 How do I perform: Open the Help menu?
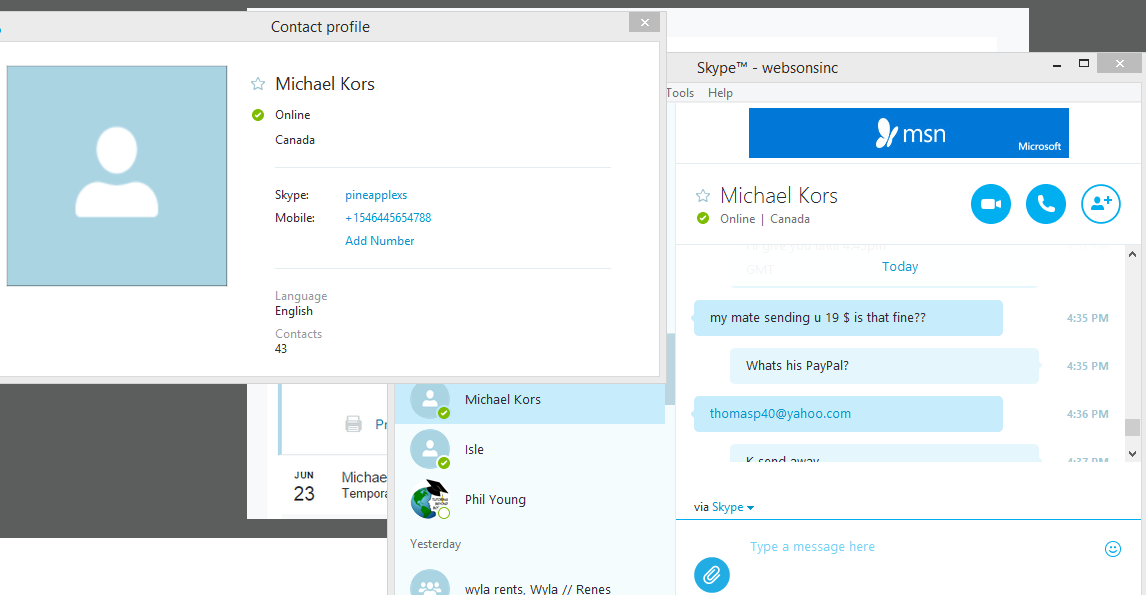pos(720,93)
